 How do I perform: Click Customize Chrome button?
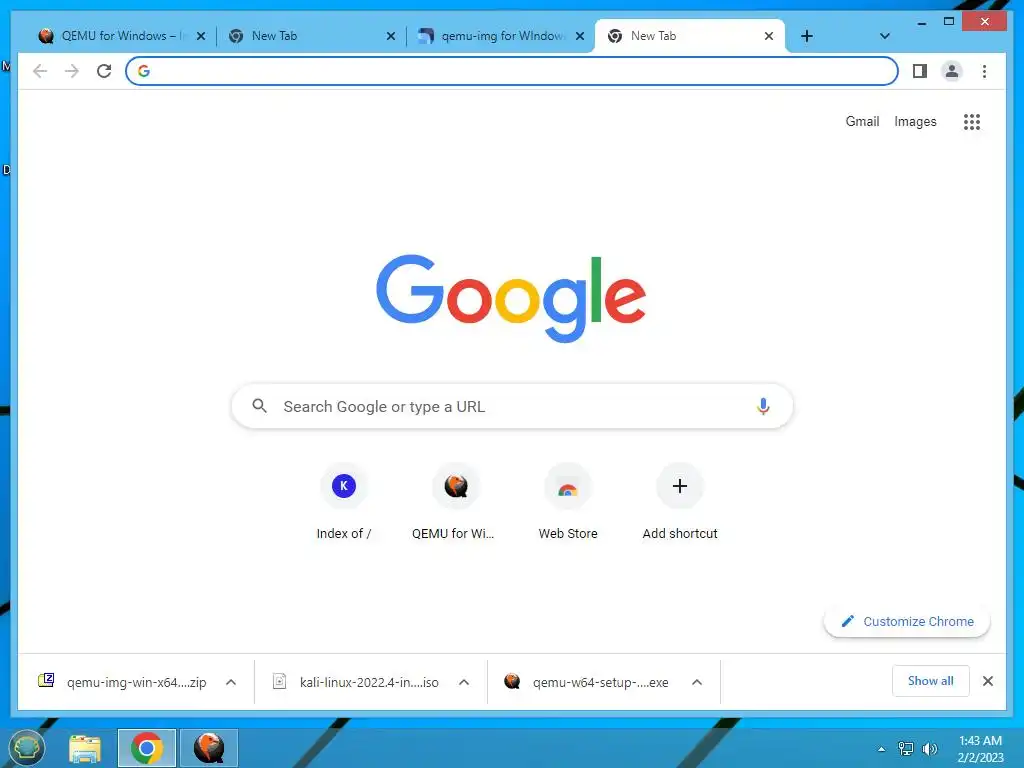tap(907, 621)
